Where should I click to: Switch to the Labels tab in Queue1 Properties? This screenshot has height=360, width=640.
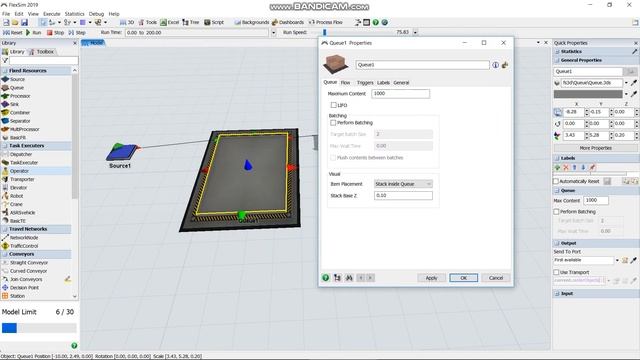383,82
